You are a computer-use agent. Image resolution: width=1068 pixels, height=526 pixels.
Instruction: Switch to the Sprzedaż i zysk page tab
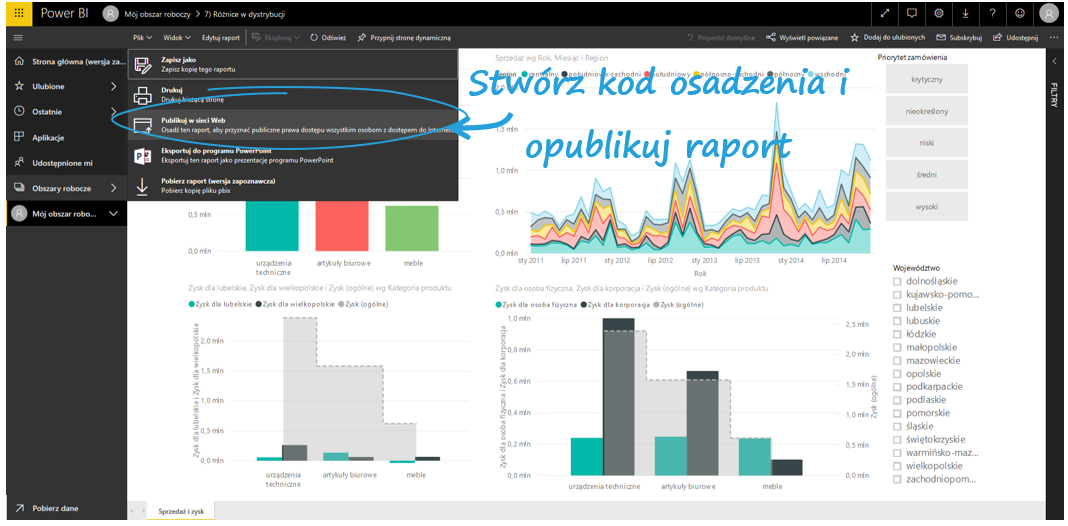(181, 511)
